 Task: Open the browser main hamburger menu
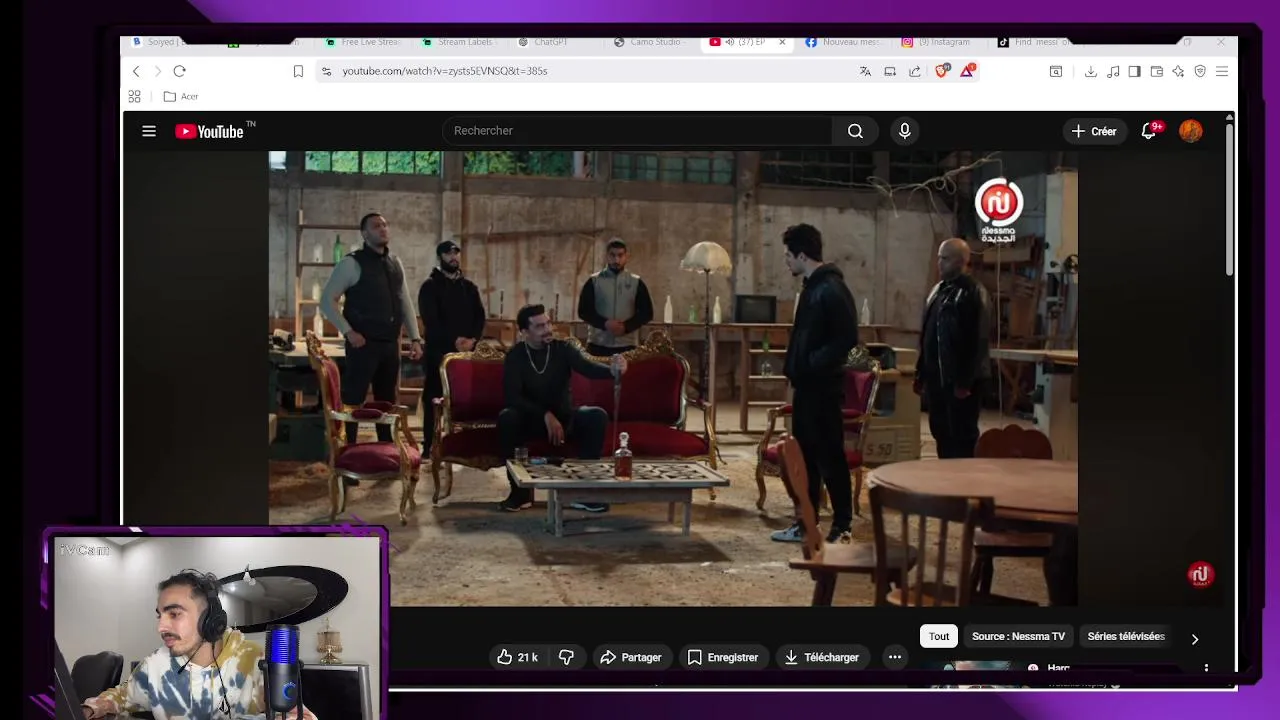coord(1222,71)
